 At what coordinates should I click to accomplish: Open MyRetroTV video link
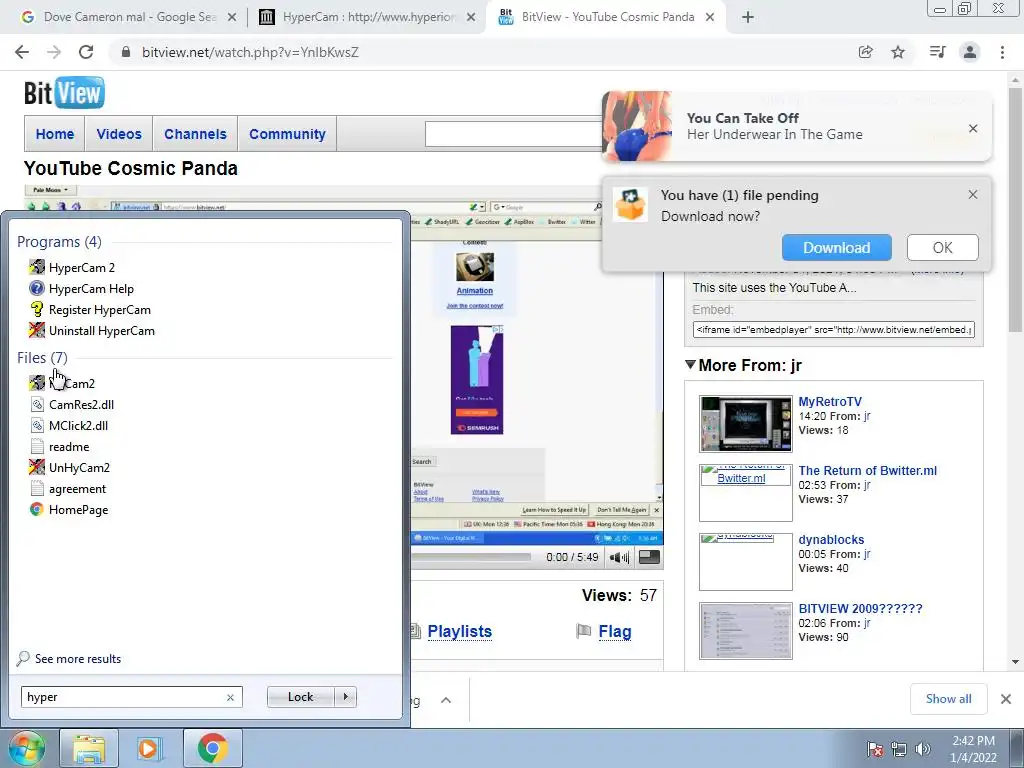click(x=830, y=402)
